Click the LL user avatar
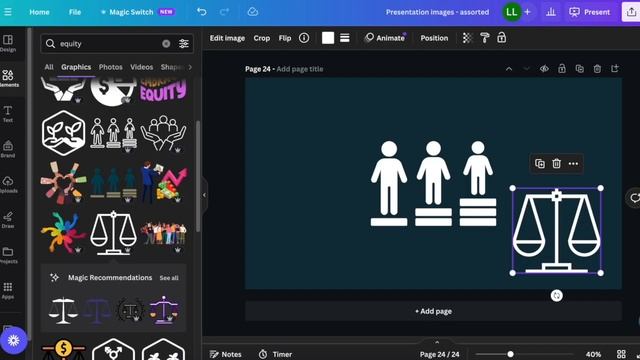The width and height of the screenshot is (640, 360). click(511, 12)
